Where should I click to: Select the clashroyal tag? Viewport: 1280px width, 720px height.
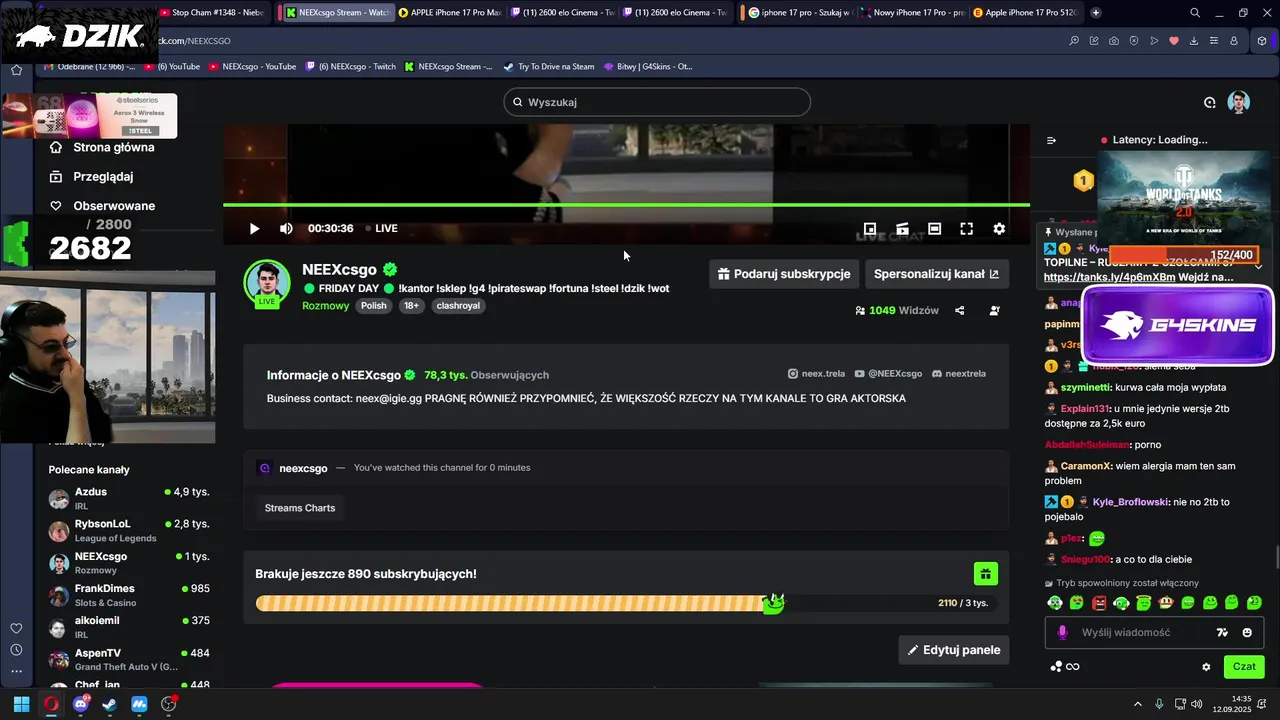pos(458,306)
